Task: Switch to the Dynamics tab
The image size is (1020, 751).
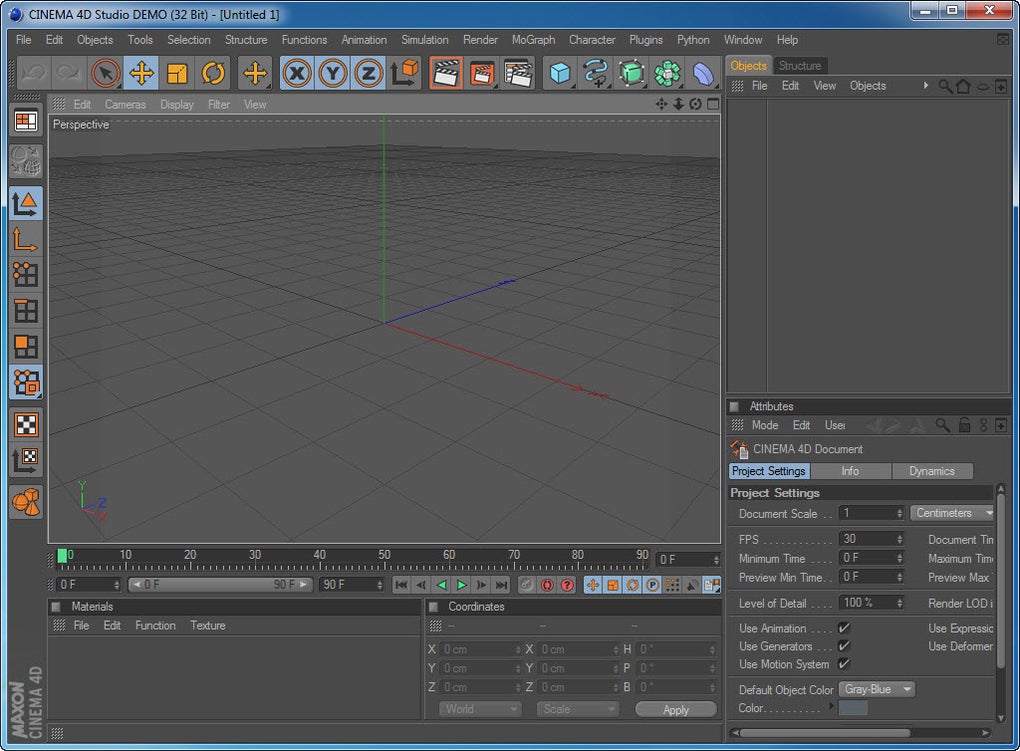Action: [931, 471]
